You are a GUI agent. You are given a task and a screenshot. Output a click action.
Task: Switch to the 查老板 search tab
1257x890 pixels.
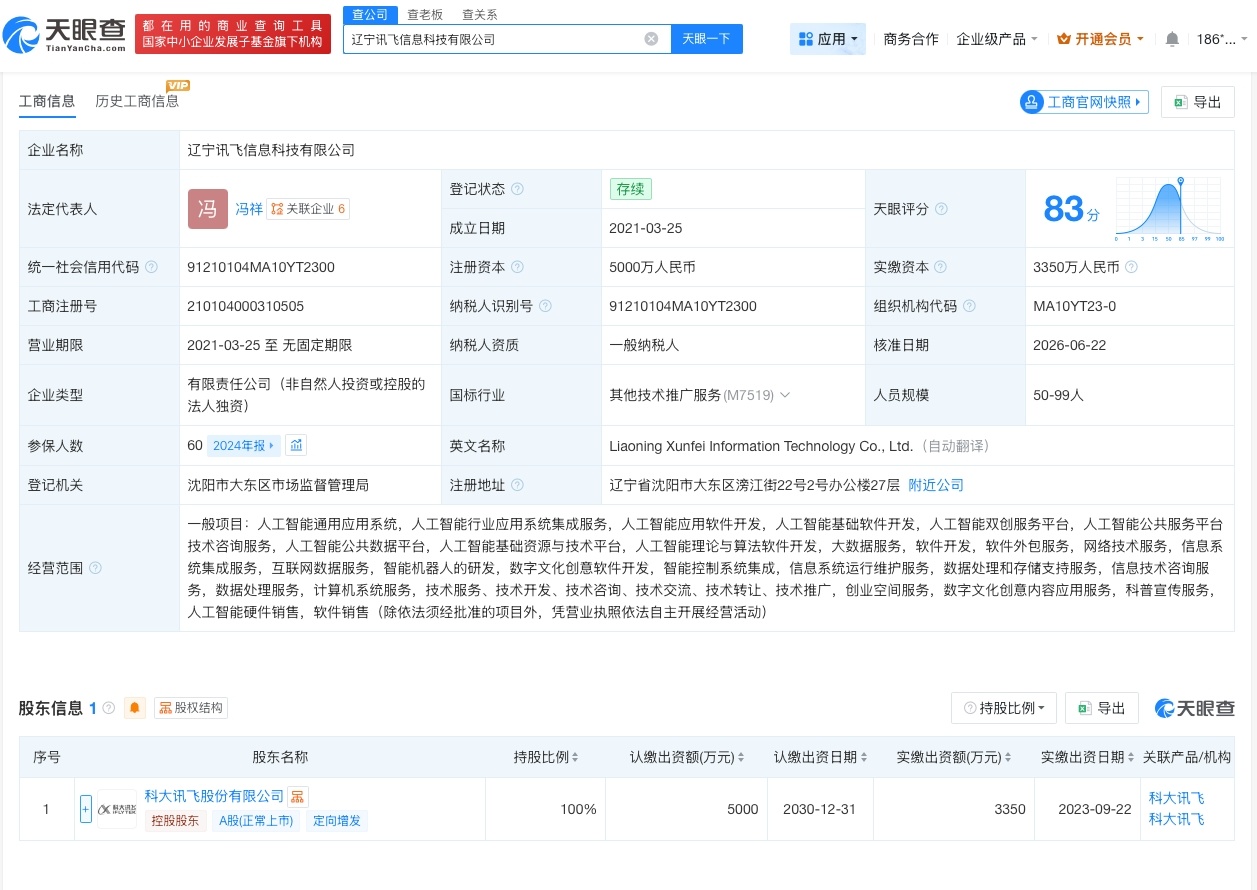click(x=425, y=14)
